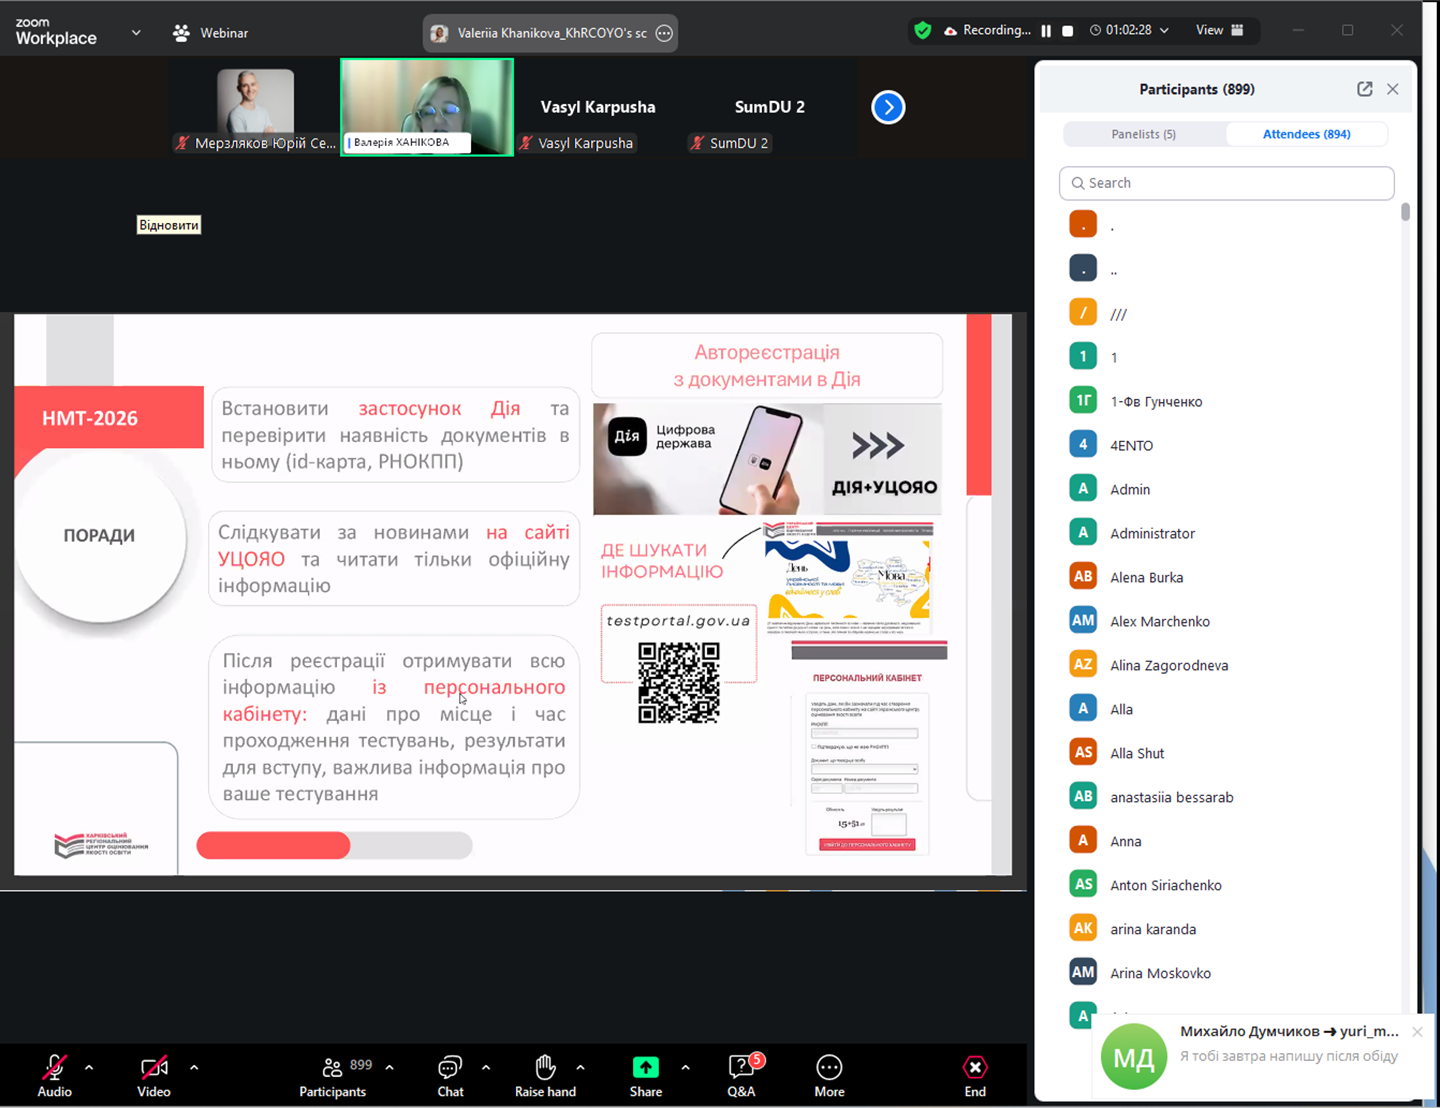The image size is (1440, 1108).
Task: Click the Raise hand icon
Action: [x=545, y=1069]
